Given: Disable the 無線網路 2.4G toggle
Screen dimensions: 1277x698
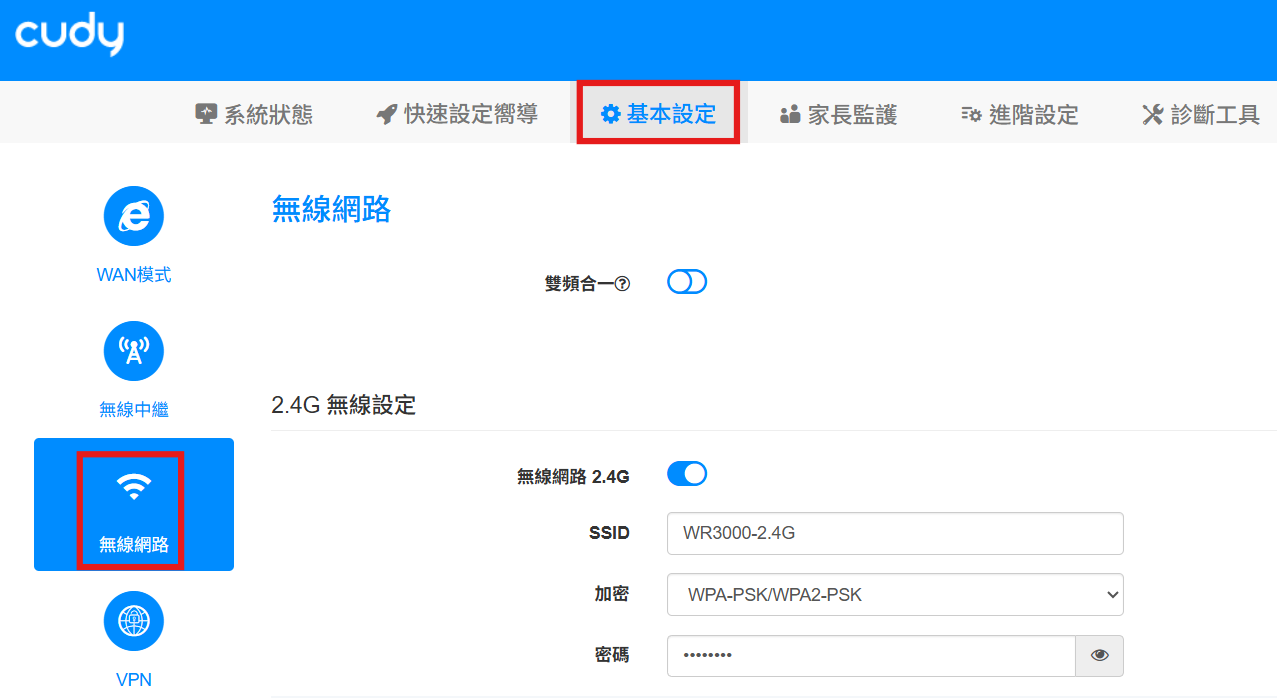Looking at the screenshot, I should pos(687,474).
